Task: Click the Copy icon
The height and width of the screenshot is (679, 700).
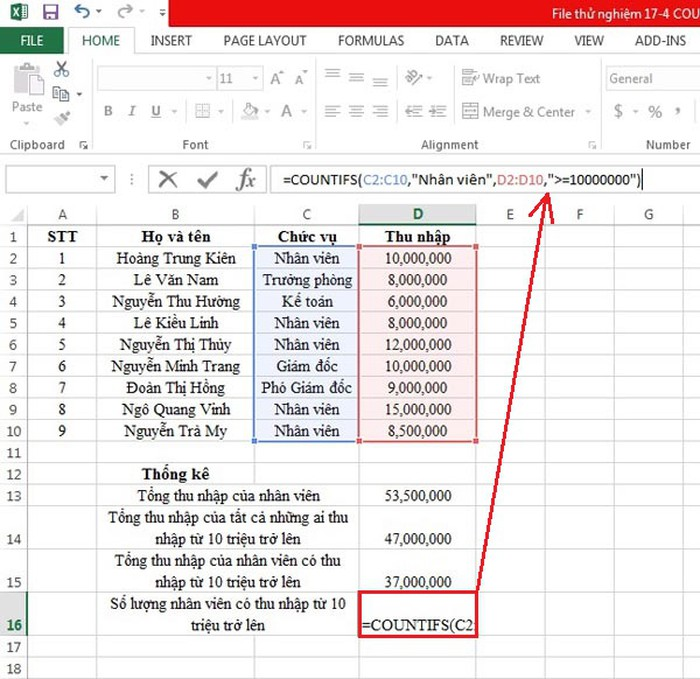Action: pyautogui.click(x=61, y=94)
